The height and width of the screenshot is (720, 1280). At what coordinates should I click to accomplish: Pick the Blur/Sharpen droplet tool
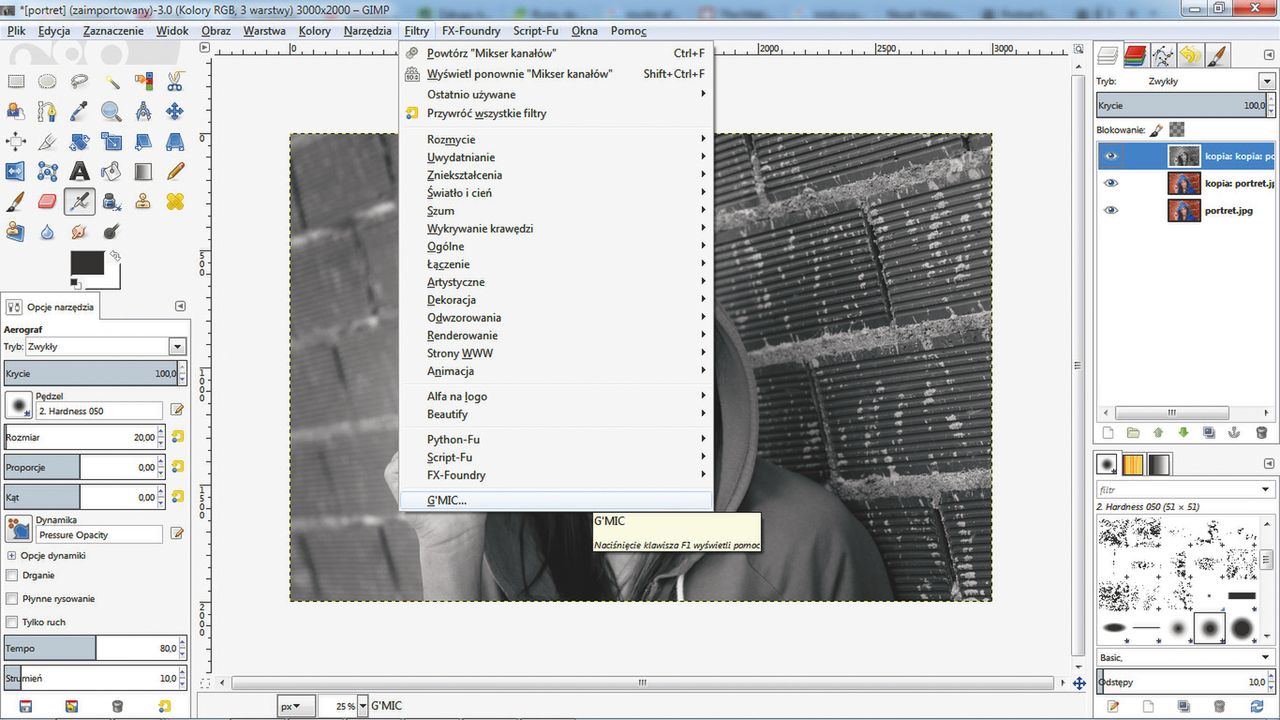point(47,231)
